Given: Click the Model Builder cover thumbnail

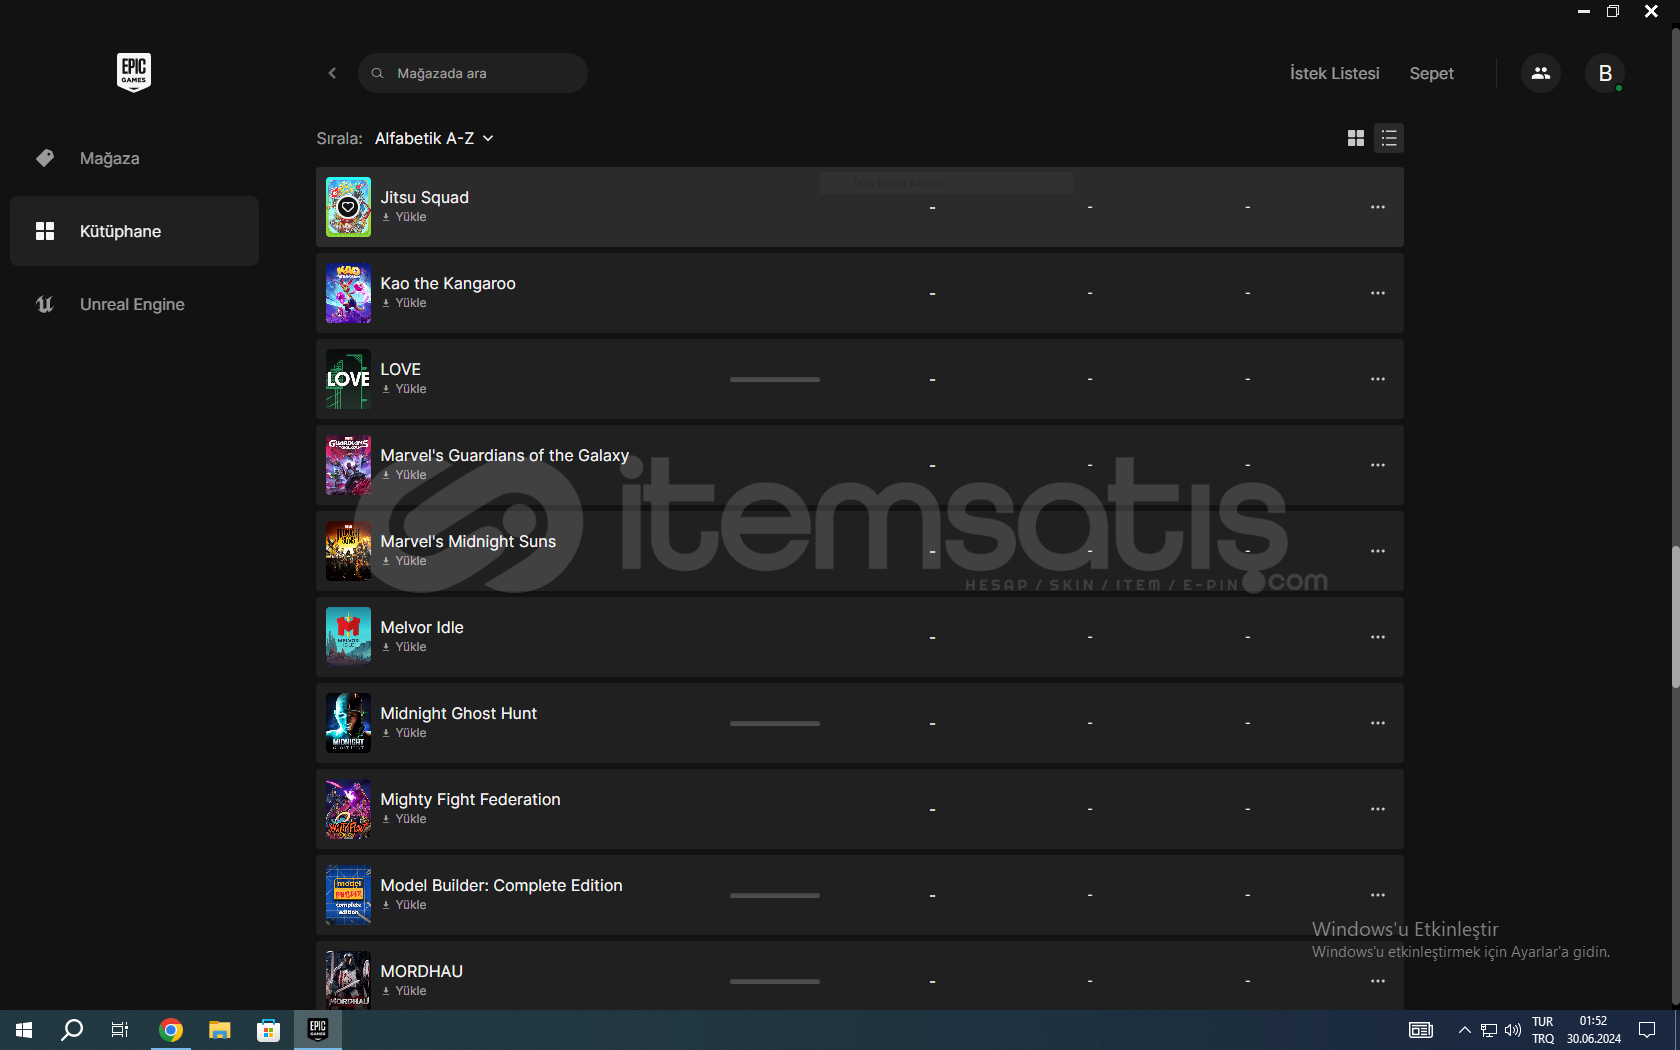Looking at the screenshot, I should [x=348, y=895].
